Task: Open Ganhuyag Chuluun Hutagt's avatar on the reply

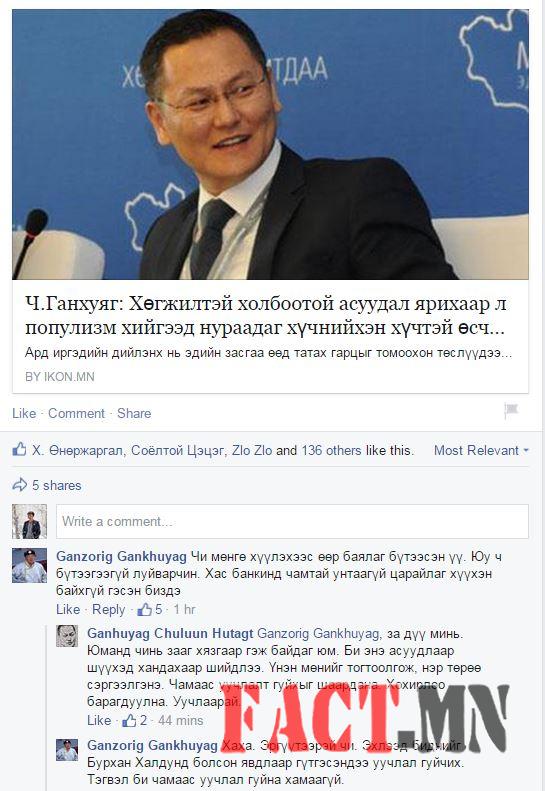Action: click(x=67, y=636)
